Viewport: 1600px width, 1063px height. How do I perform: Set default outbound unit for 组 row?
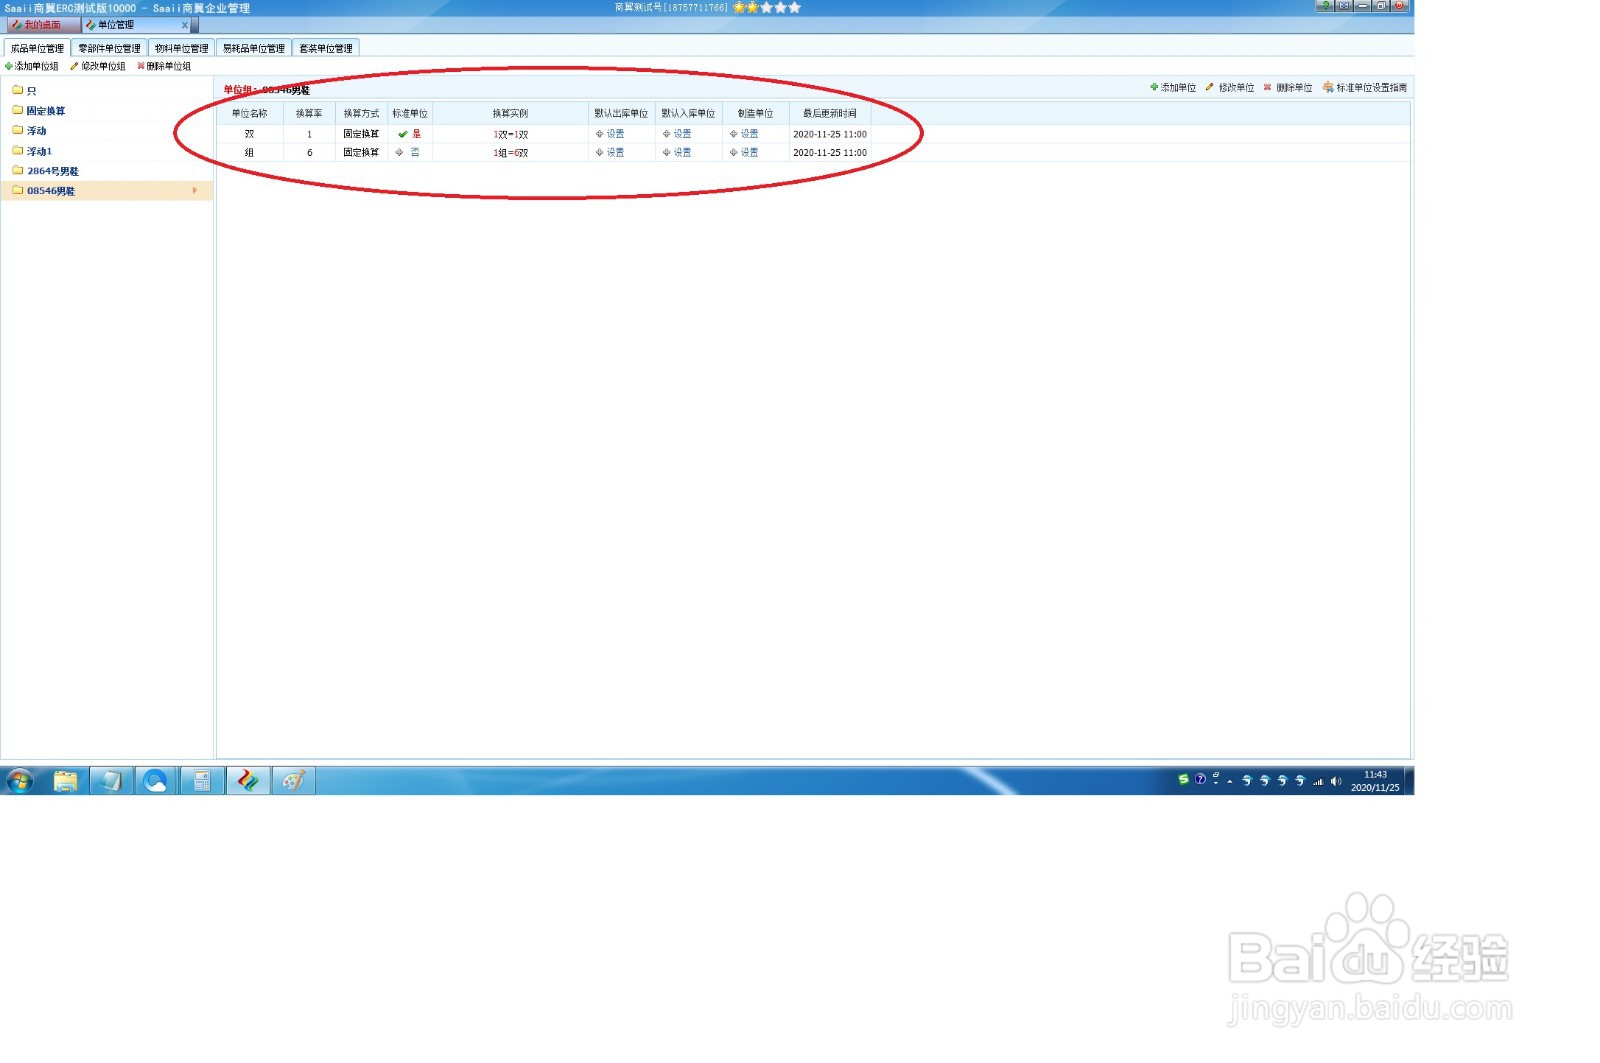610,153
